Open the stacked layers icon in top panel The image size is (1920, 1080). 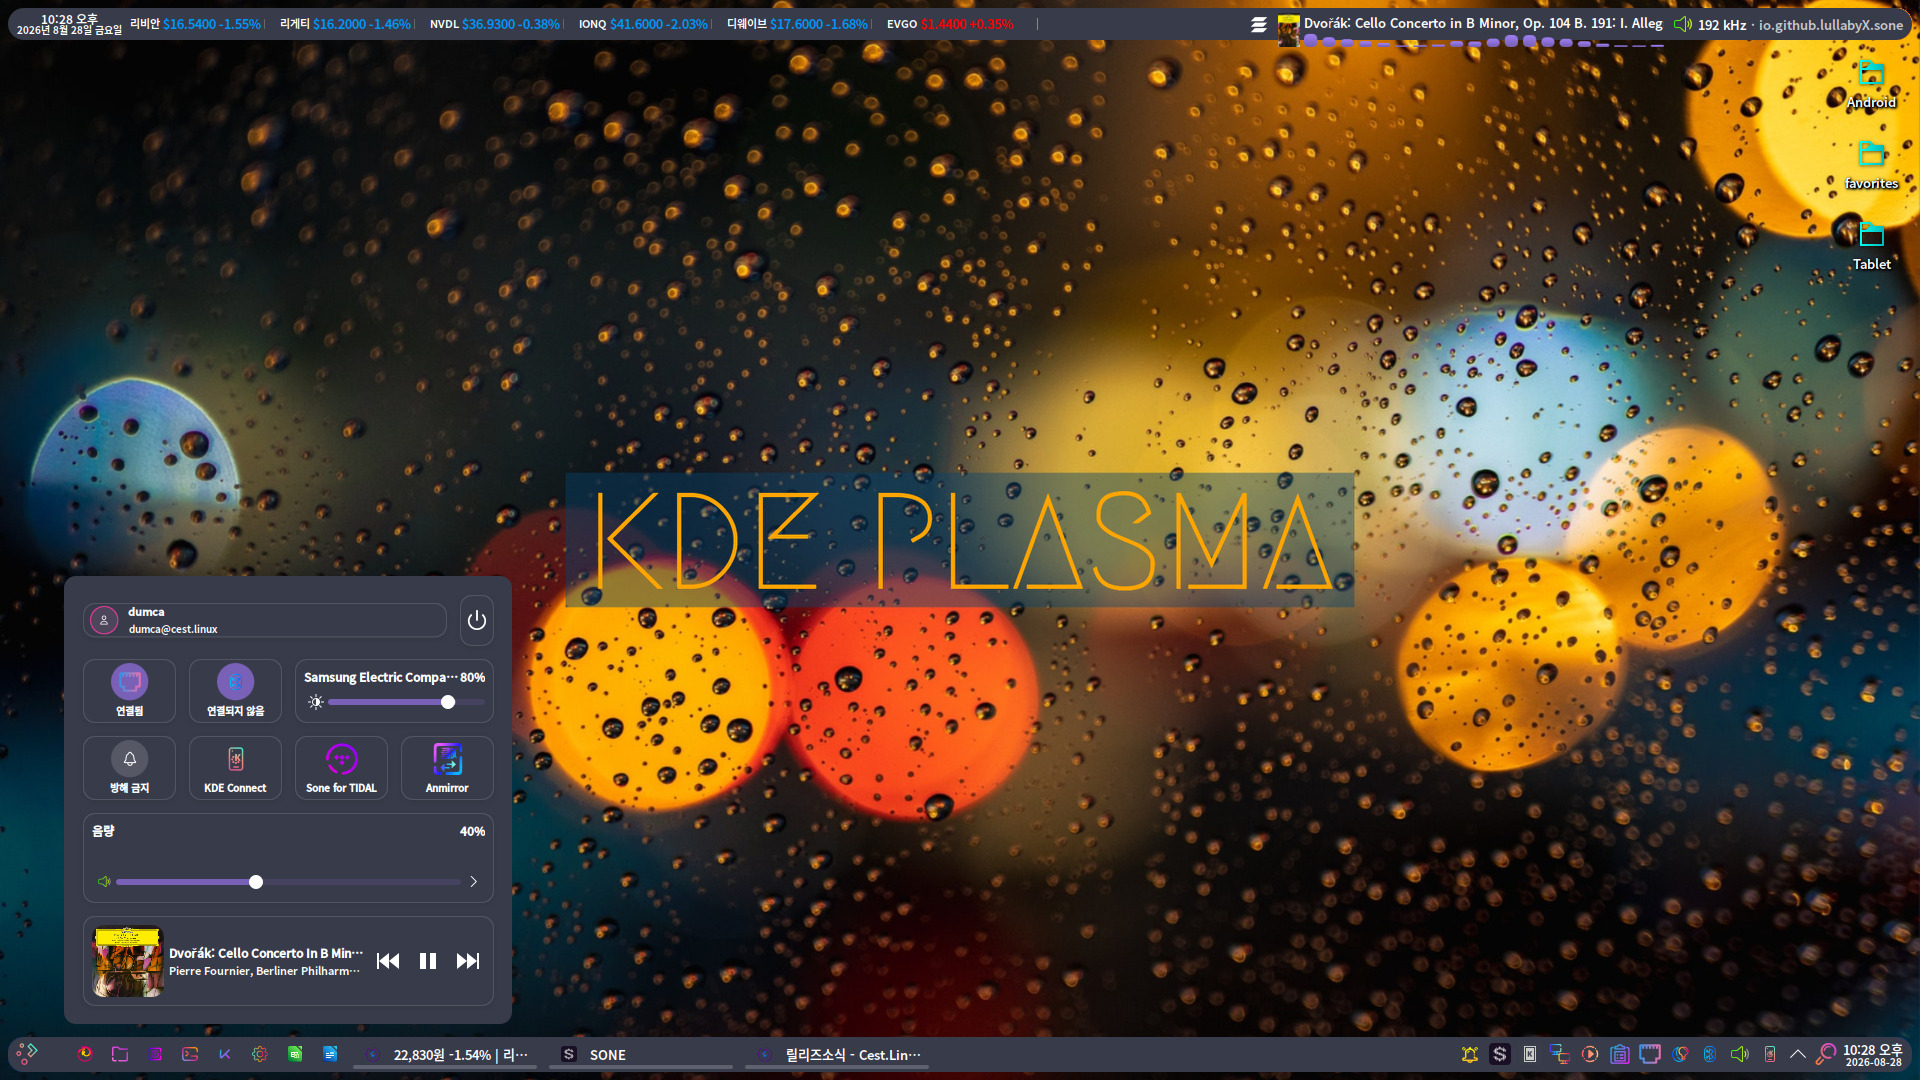(1259, 24)
